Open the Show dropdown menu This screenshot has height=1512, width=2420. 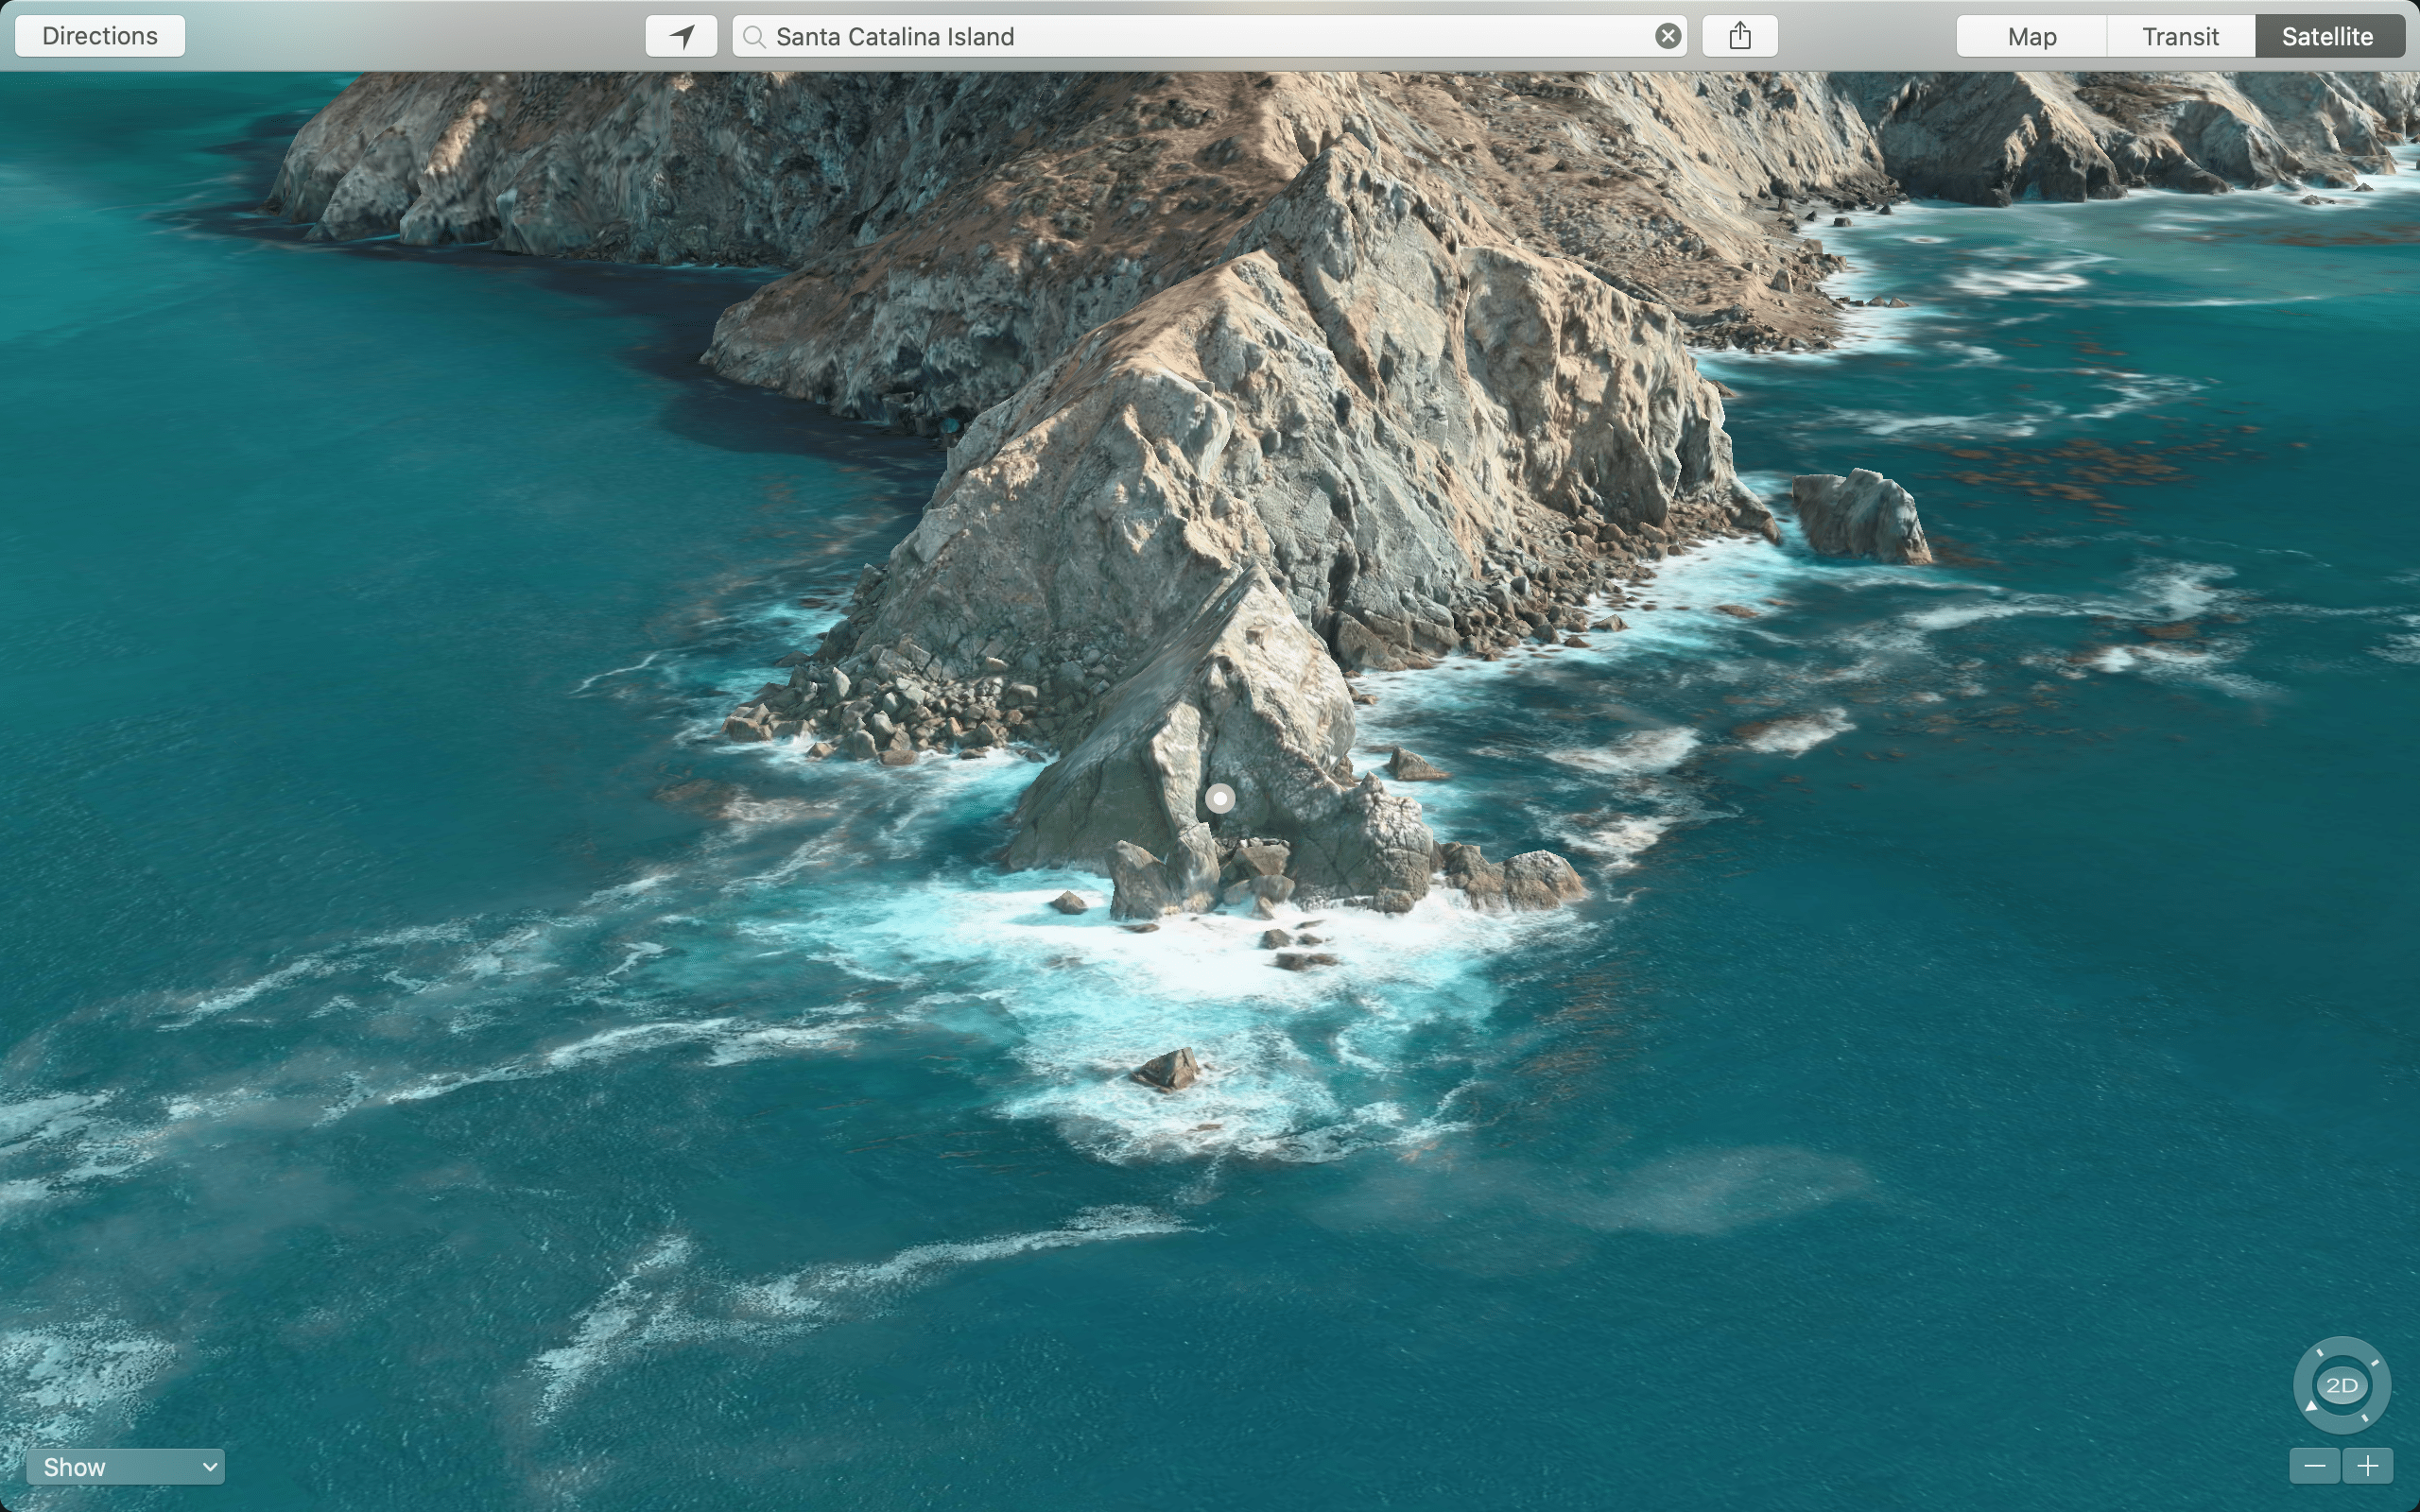pos(125,1466)
